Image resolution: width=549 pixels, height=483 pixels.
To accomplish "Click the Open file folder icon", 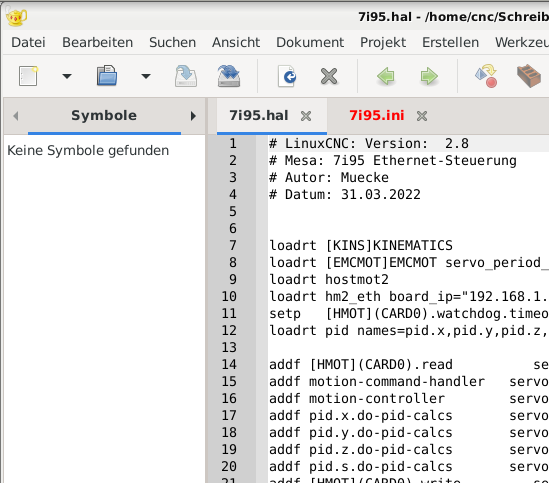I will pos(107,76).
